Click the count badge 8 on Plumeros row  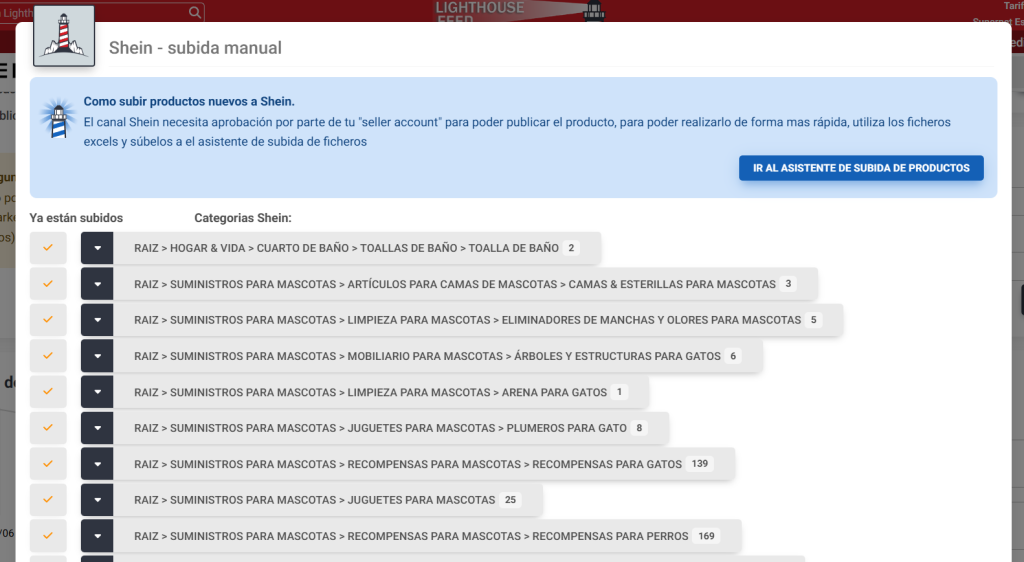(x=639, y=428)
